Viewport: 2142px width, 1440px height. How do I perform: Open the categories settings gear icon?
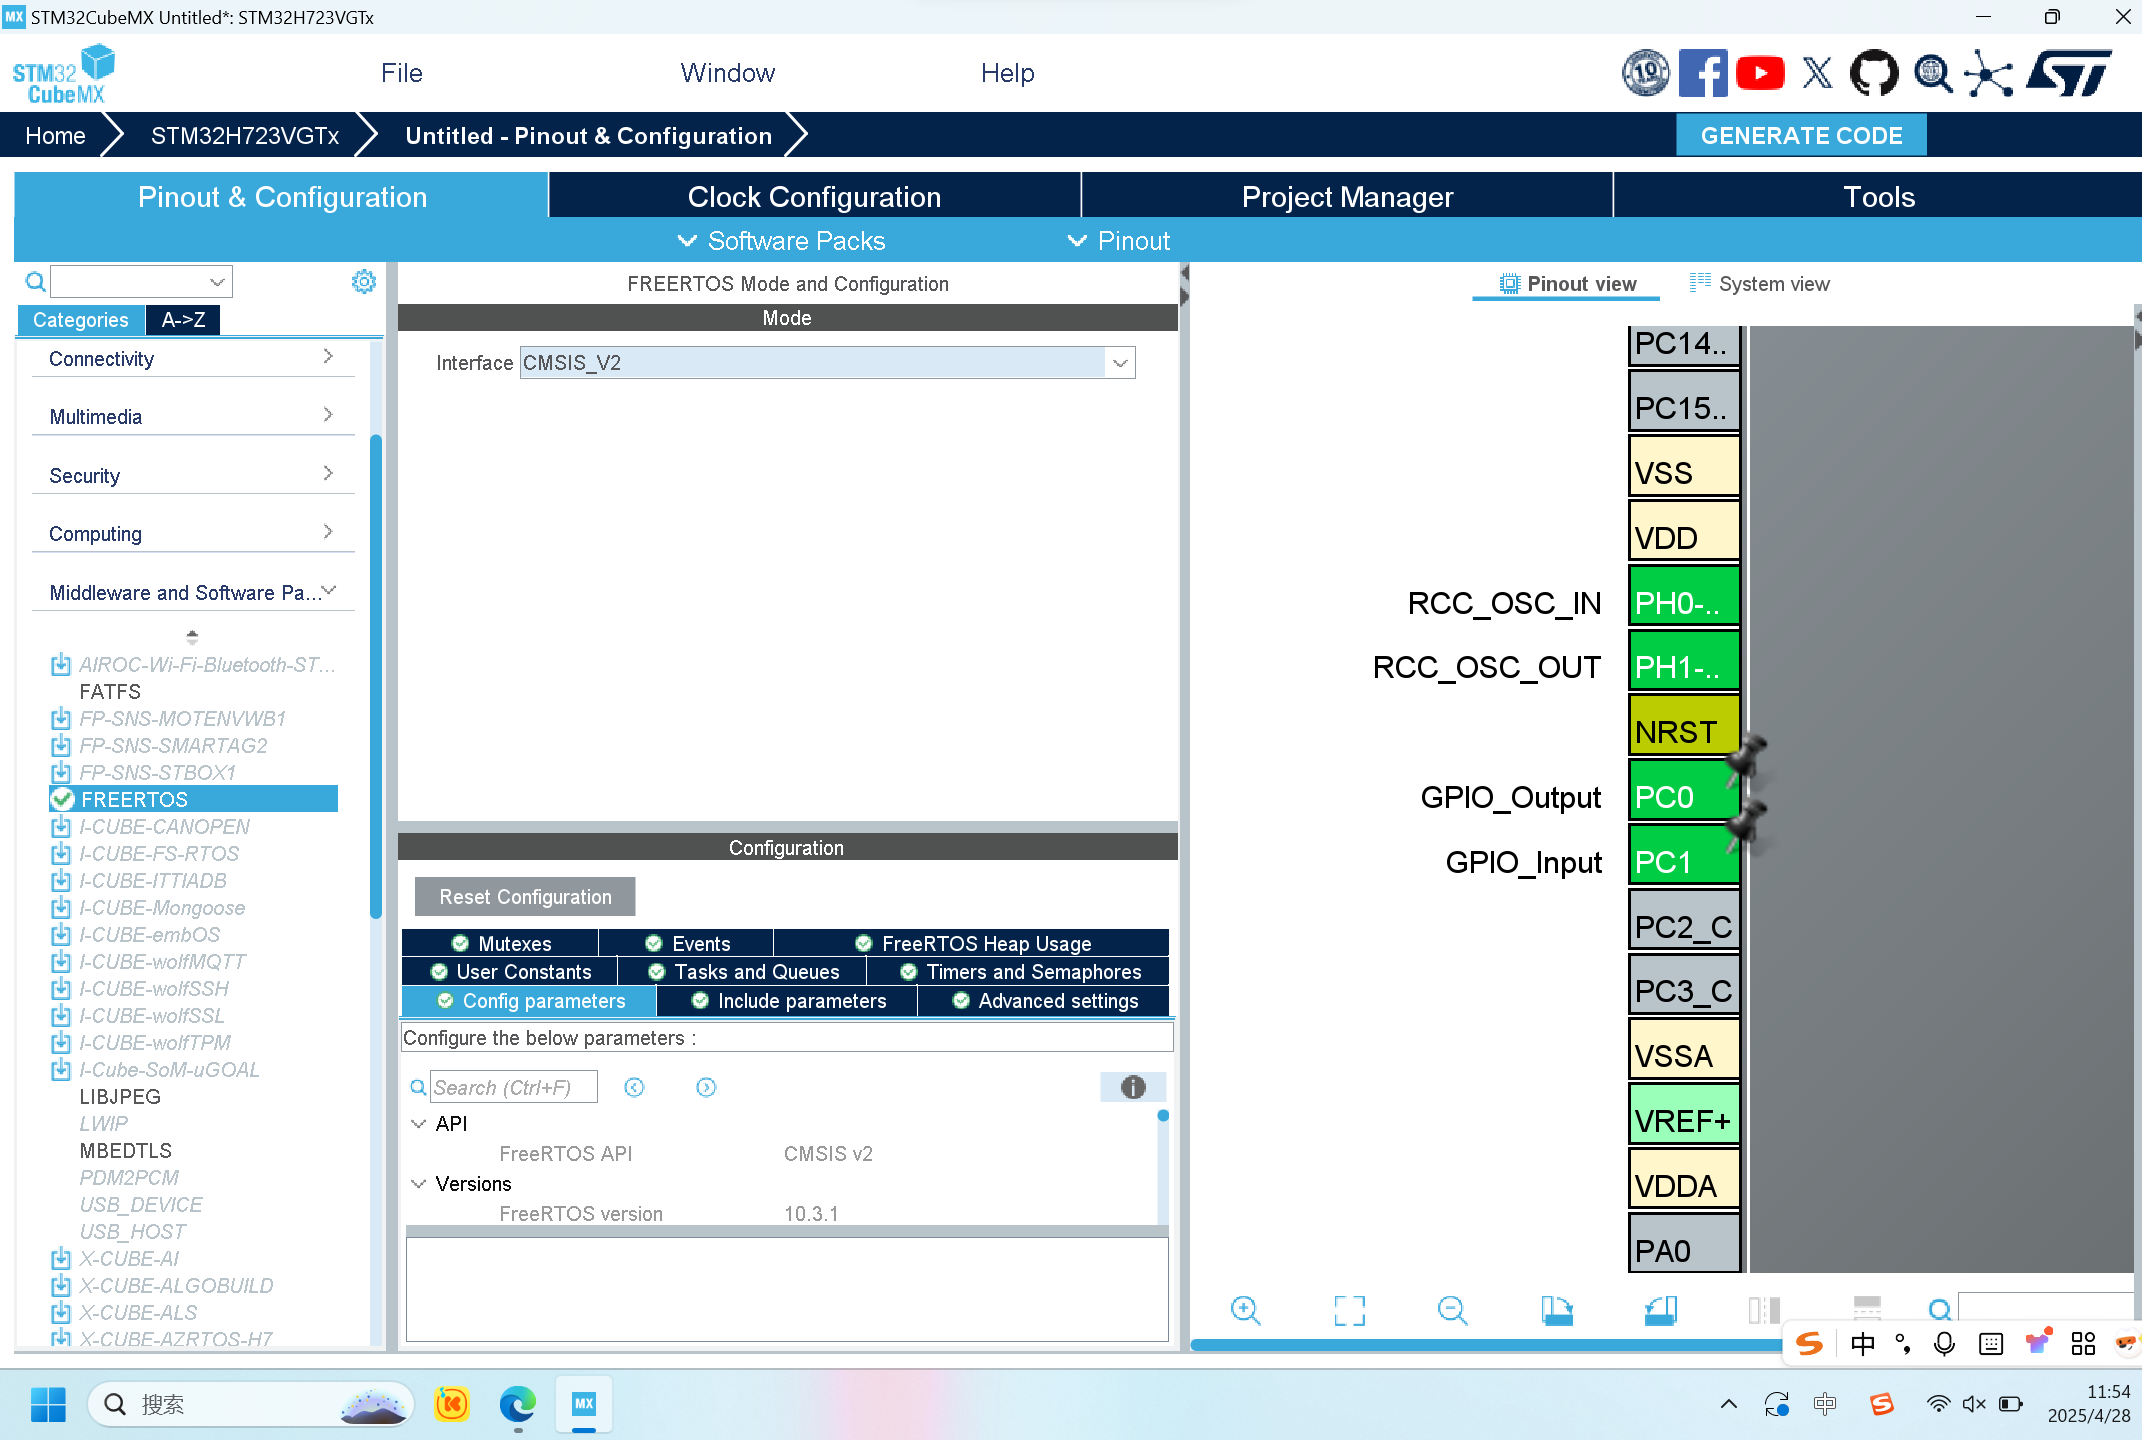coord(364,282)
